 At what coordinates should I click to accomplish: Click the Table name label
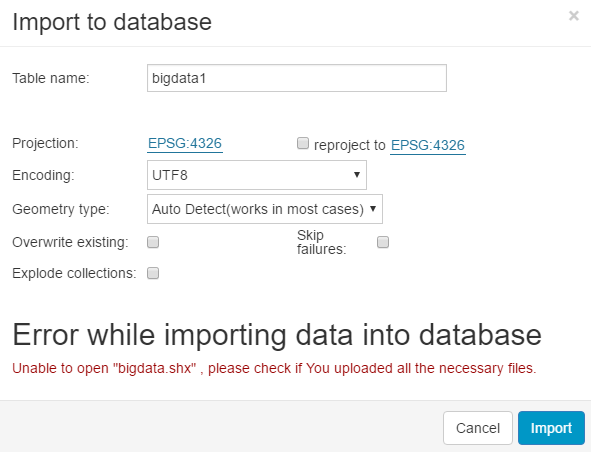click(51, 78)
